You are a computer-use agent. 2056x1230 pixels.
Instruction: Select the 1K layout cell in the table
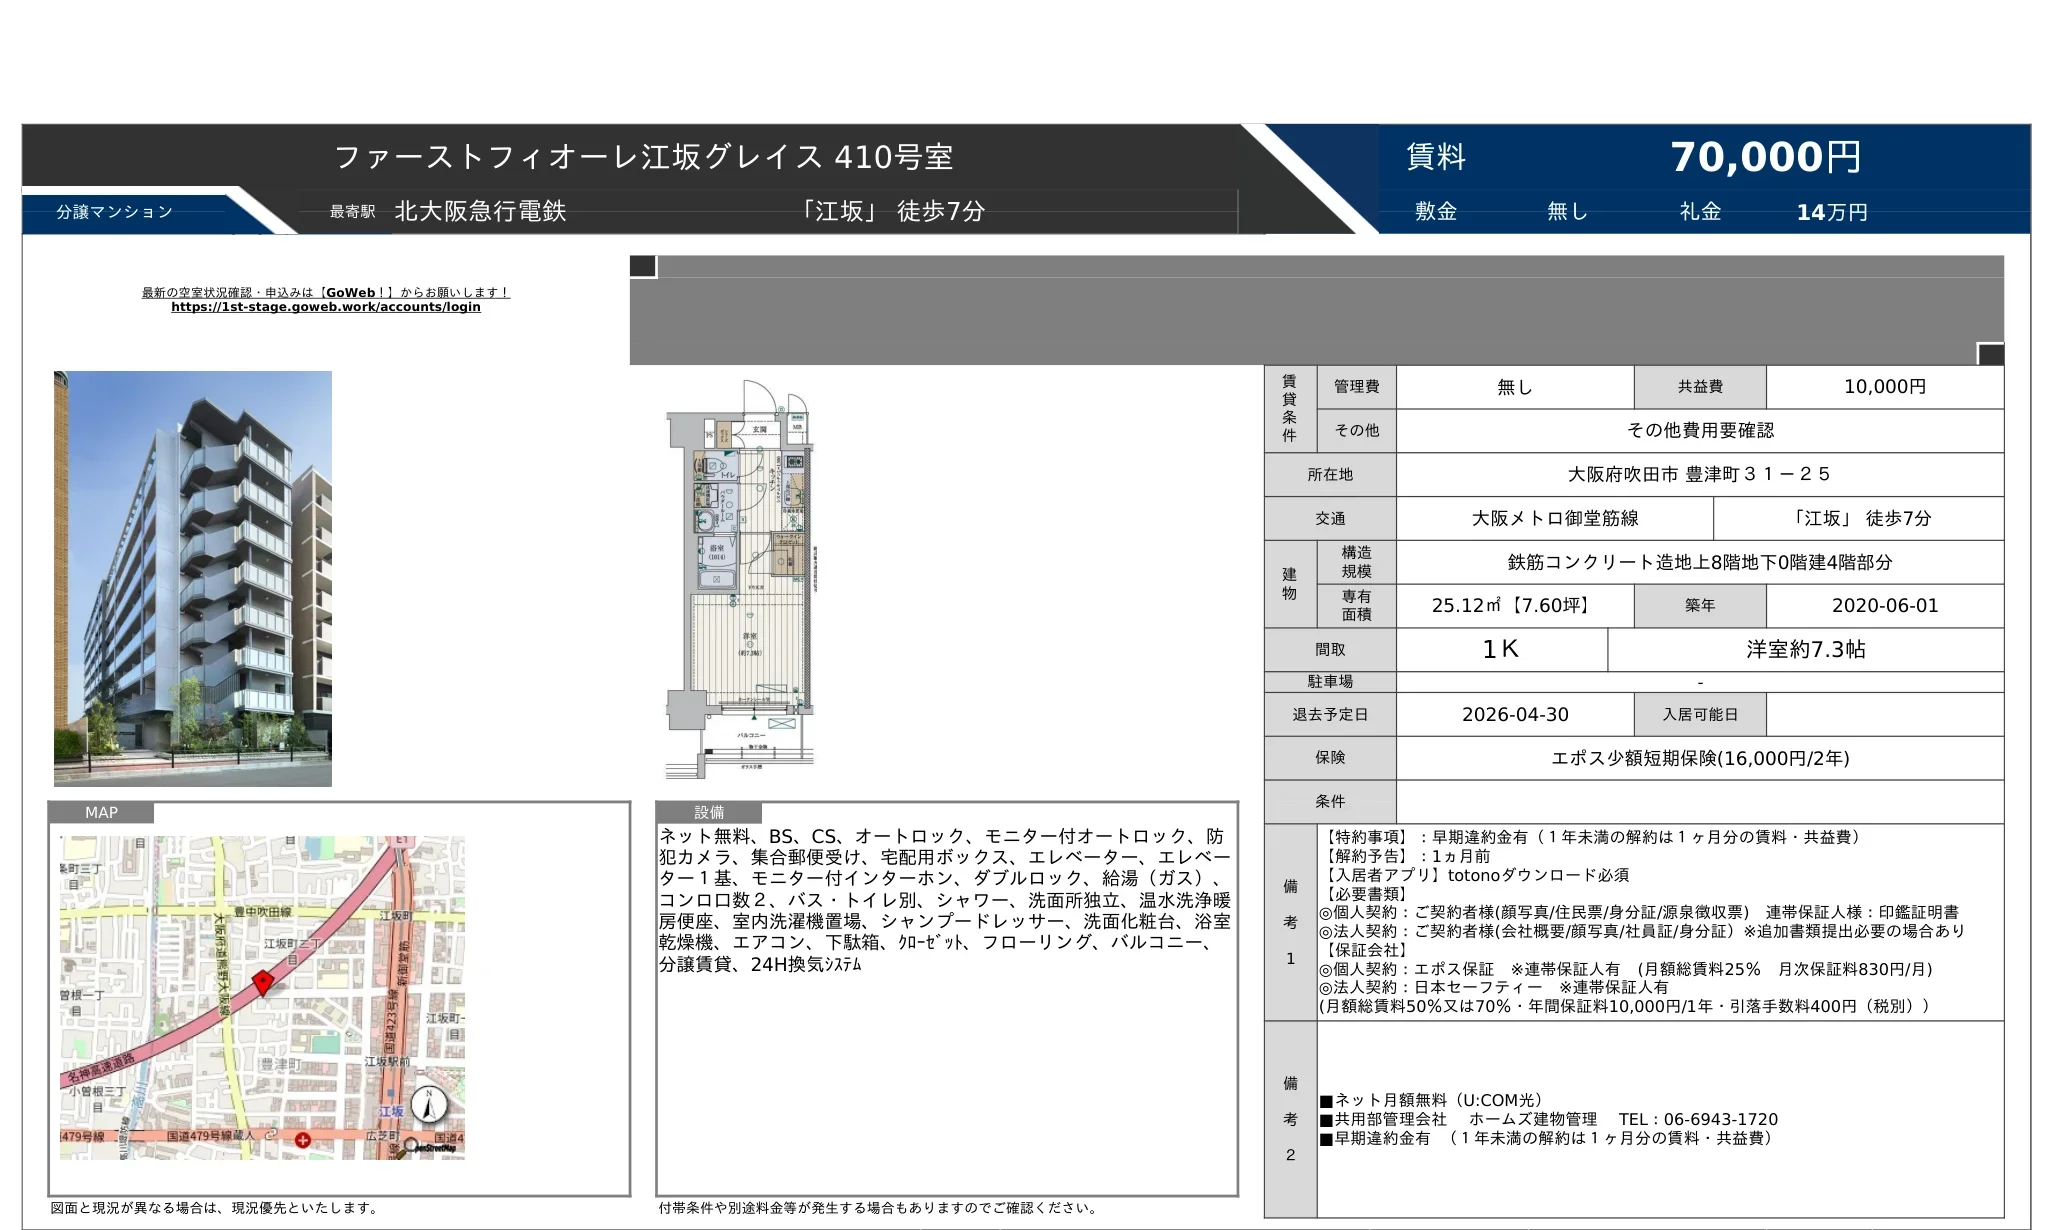1502,649
